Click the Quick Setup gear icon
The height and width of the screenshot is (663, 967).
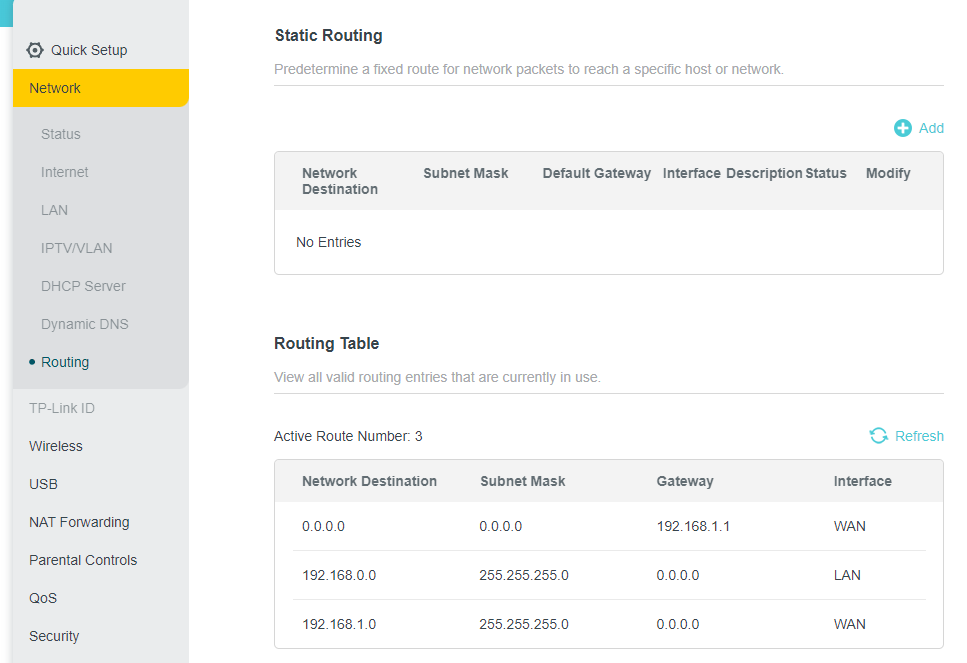[35, 50]
